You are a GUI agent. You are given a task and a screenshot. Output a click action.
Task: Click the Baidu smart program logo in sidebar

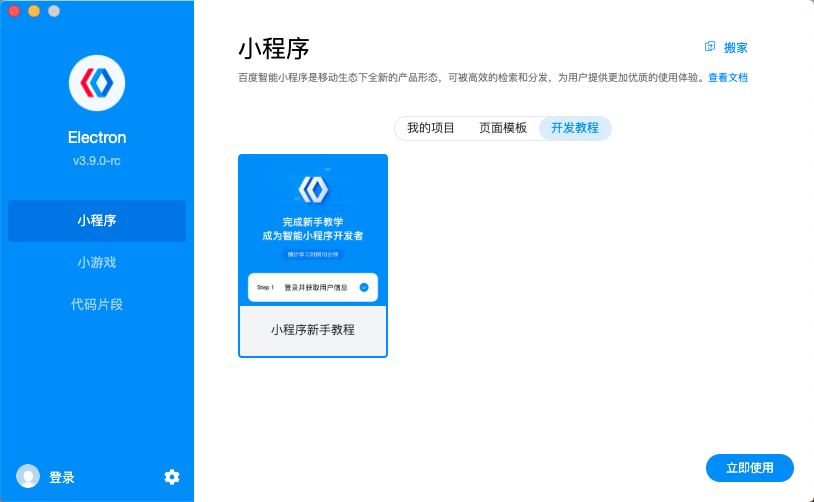pos(97,83)
